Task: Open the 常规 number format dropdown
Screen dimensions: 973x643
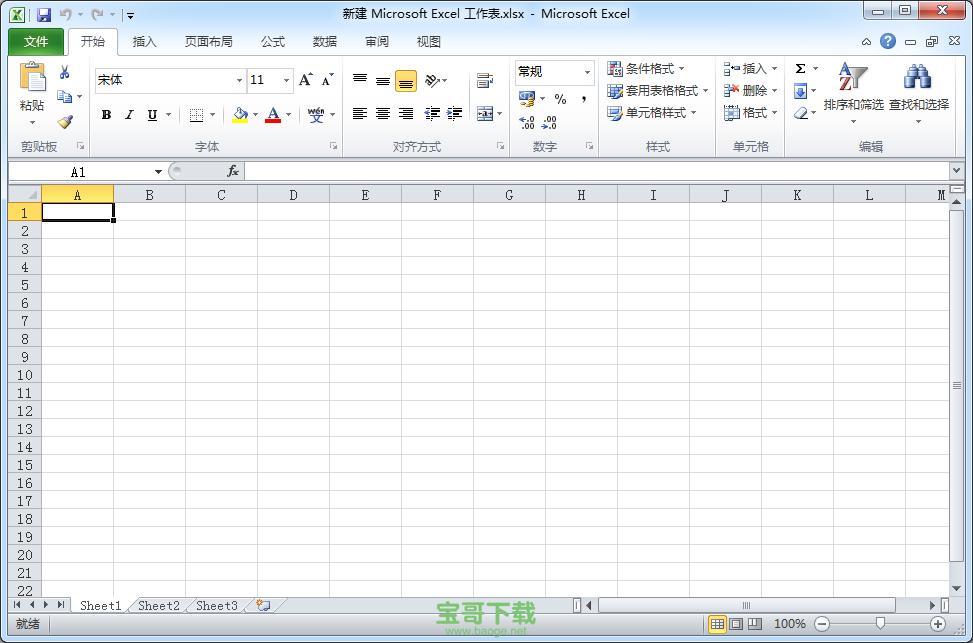Action: pyautogui.click(x=587, y=72)
